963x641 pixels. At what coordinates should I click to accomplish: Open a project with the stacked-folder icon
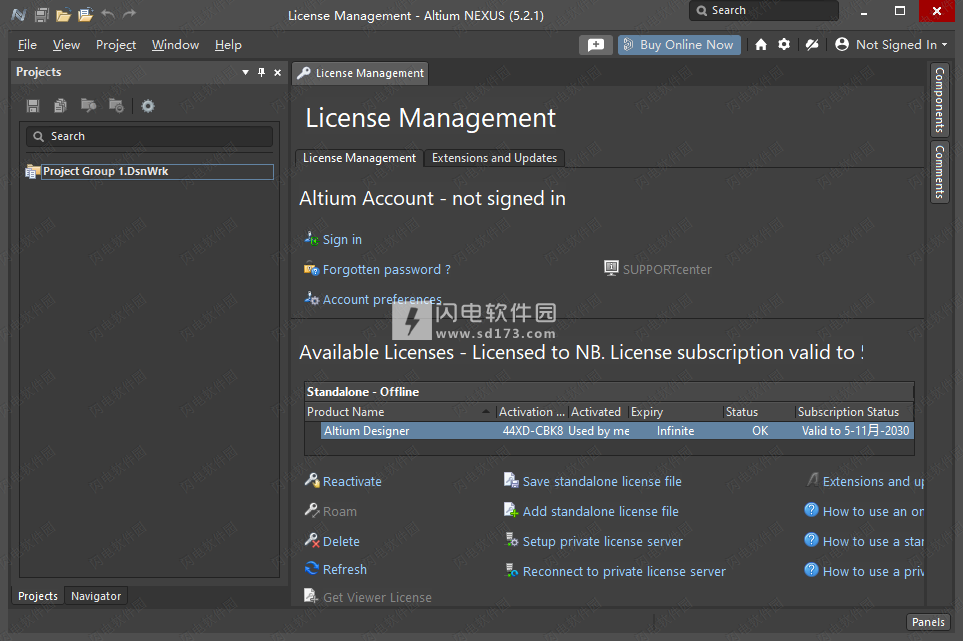tap(85, 15)
